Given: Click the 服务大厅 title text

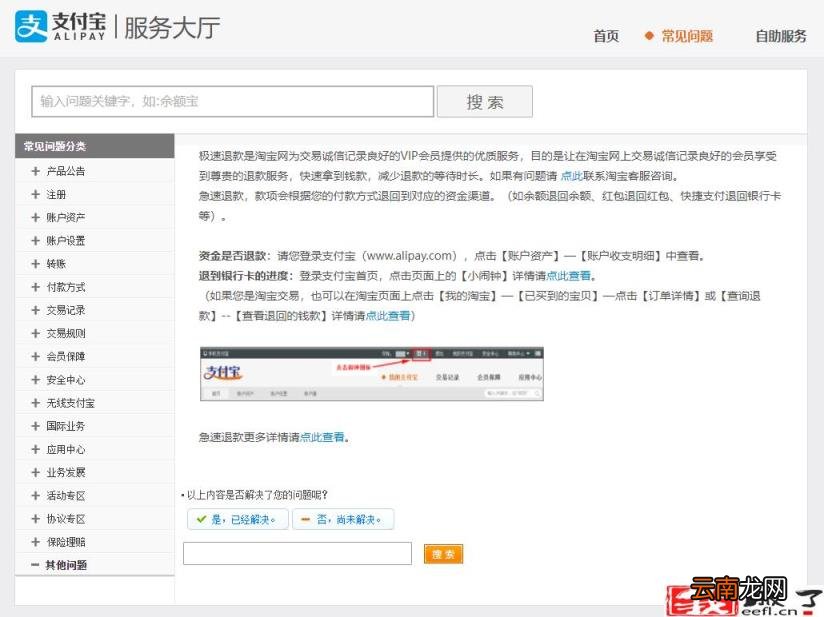Looking at the screenshot, I should coord(172,27).
